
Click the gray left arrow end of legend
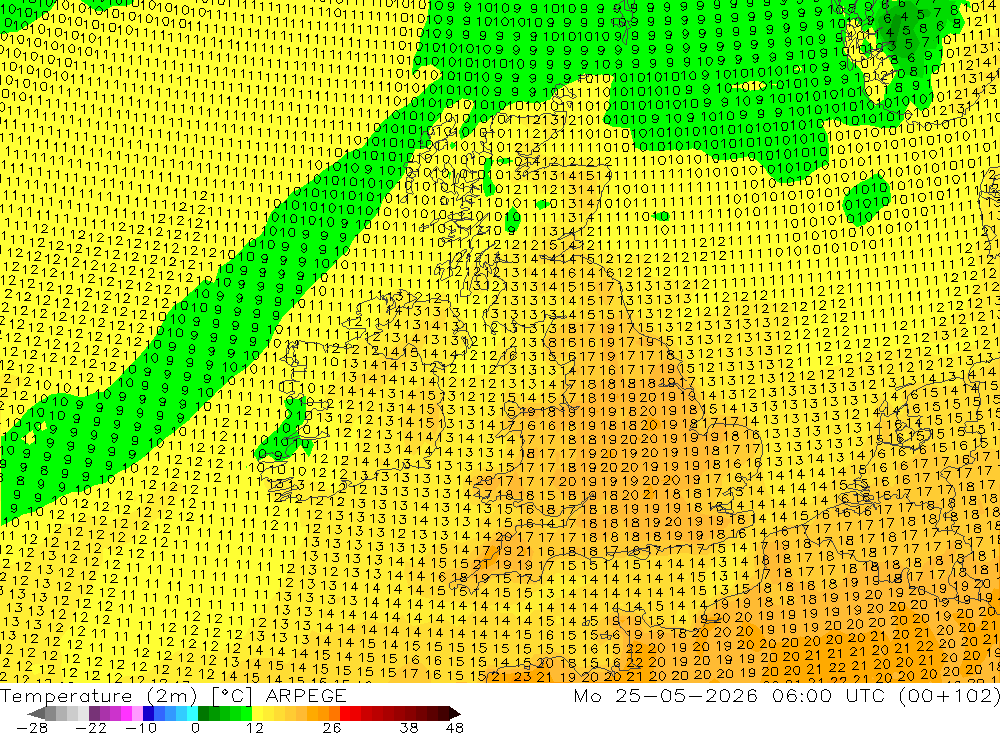37,713
